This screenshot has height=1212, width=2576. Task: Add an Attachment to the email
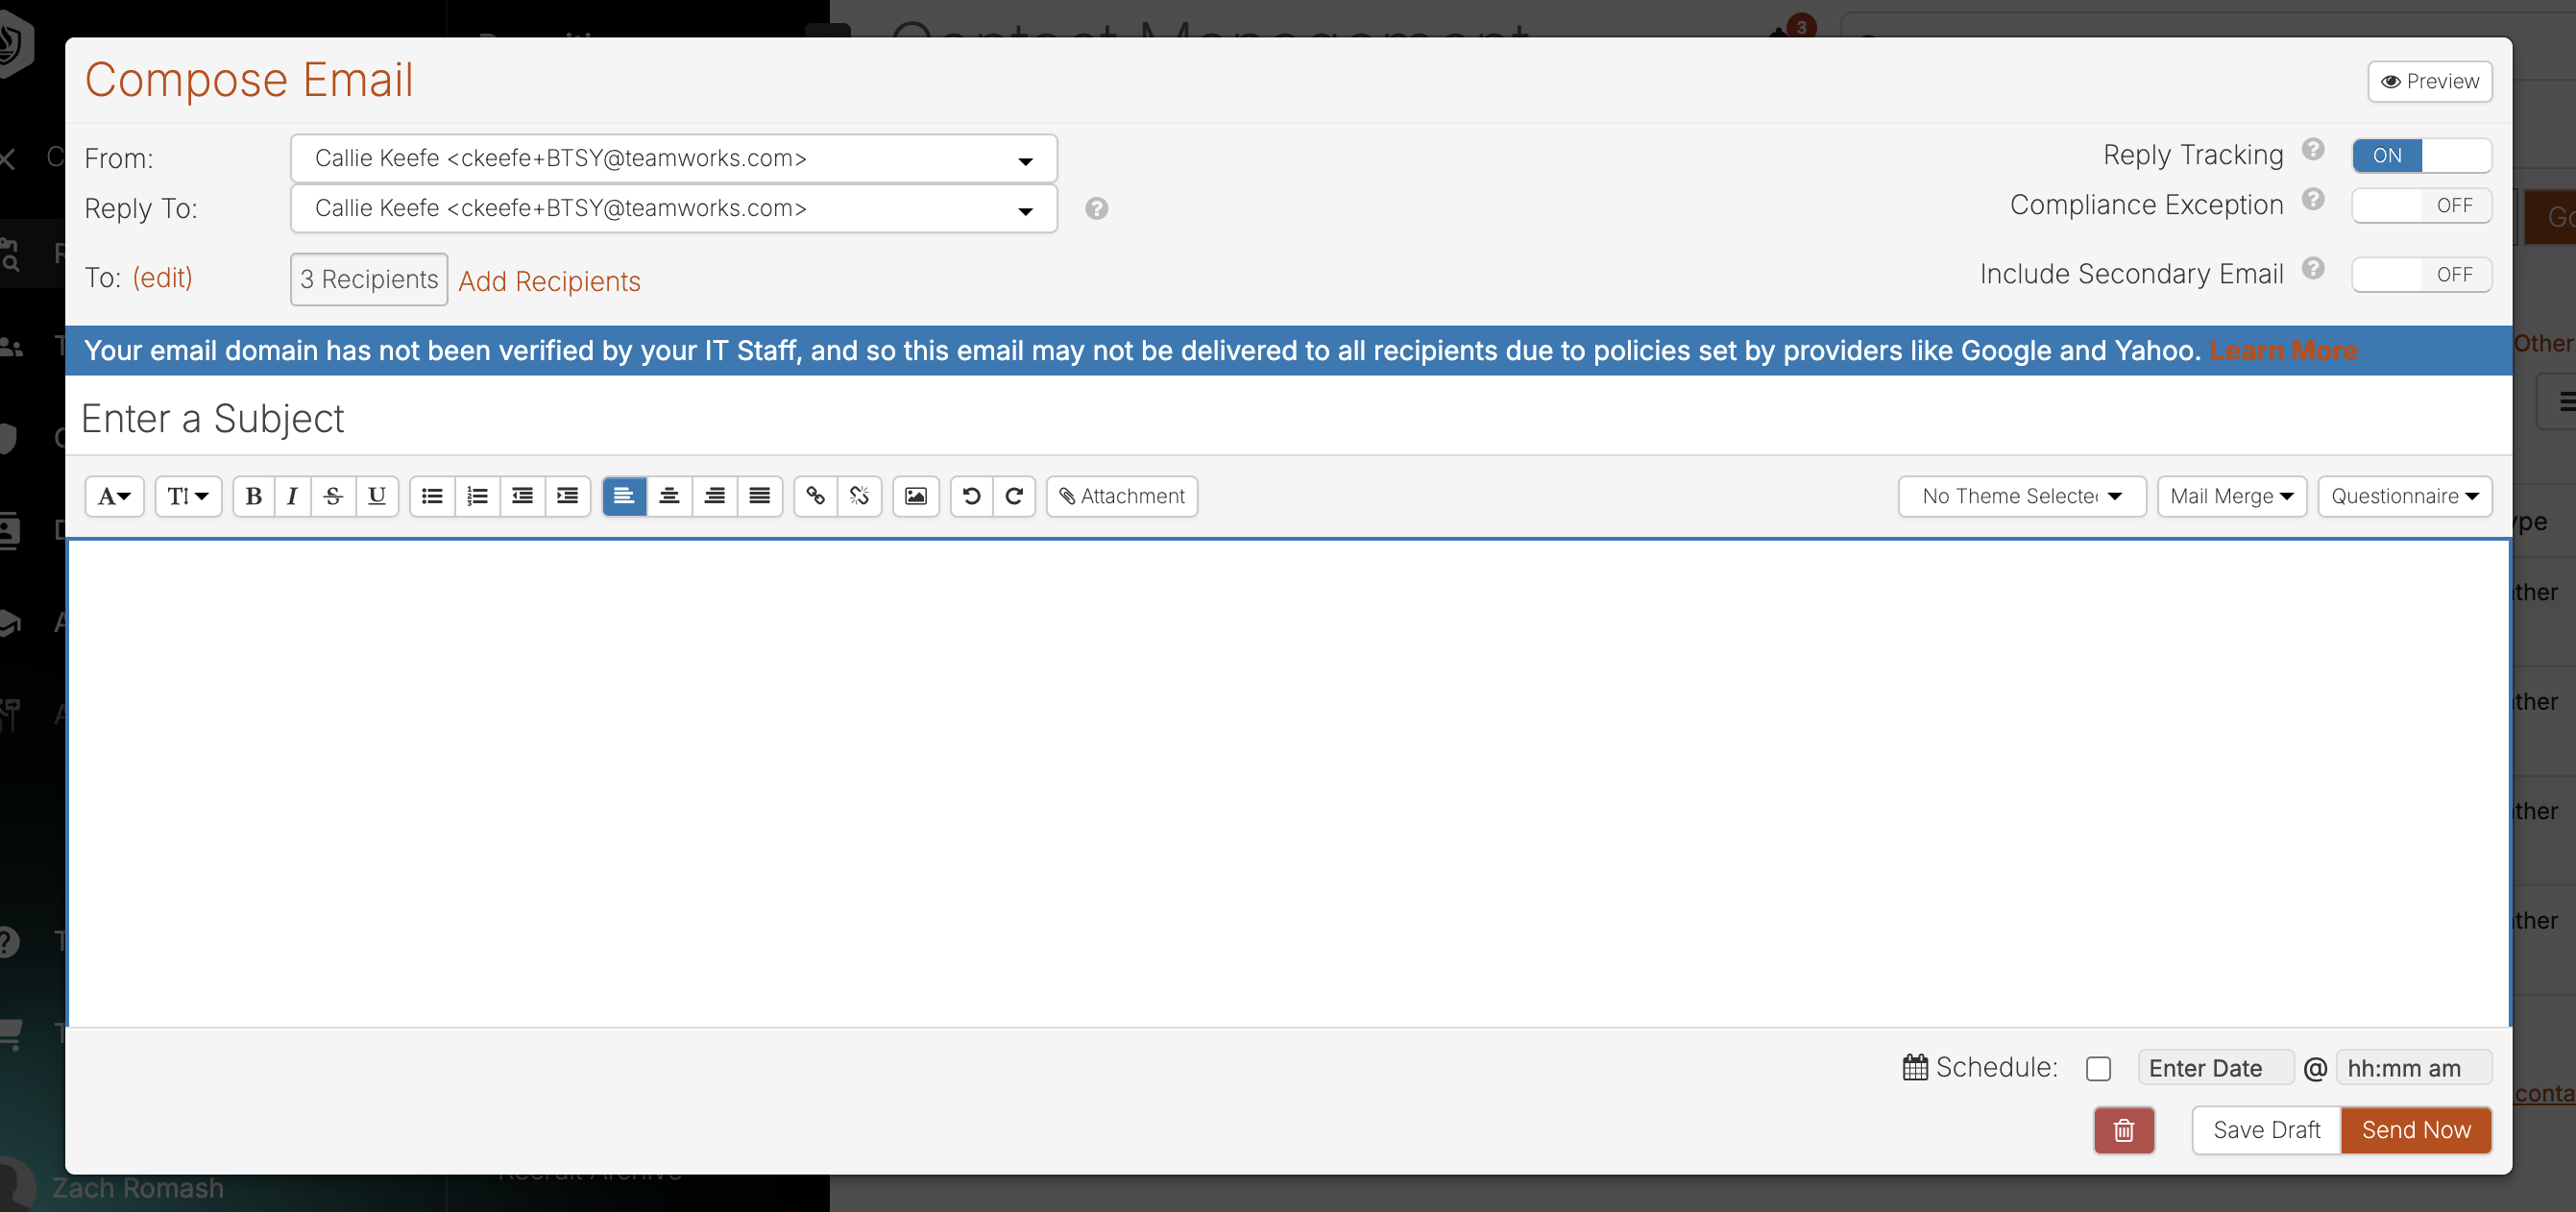pos(1122,496)
